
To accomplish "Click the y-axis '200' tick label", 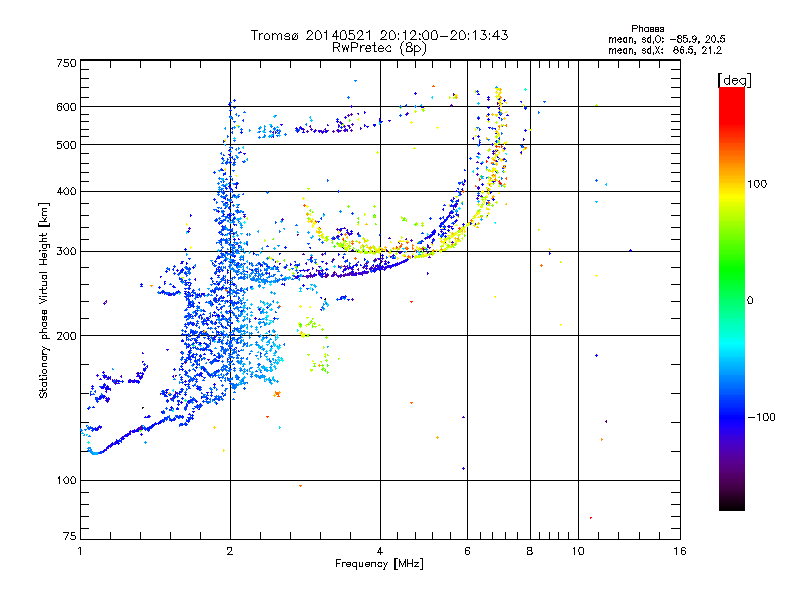I will click(66, 336).
